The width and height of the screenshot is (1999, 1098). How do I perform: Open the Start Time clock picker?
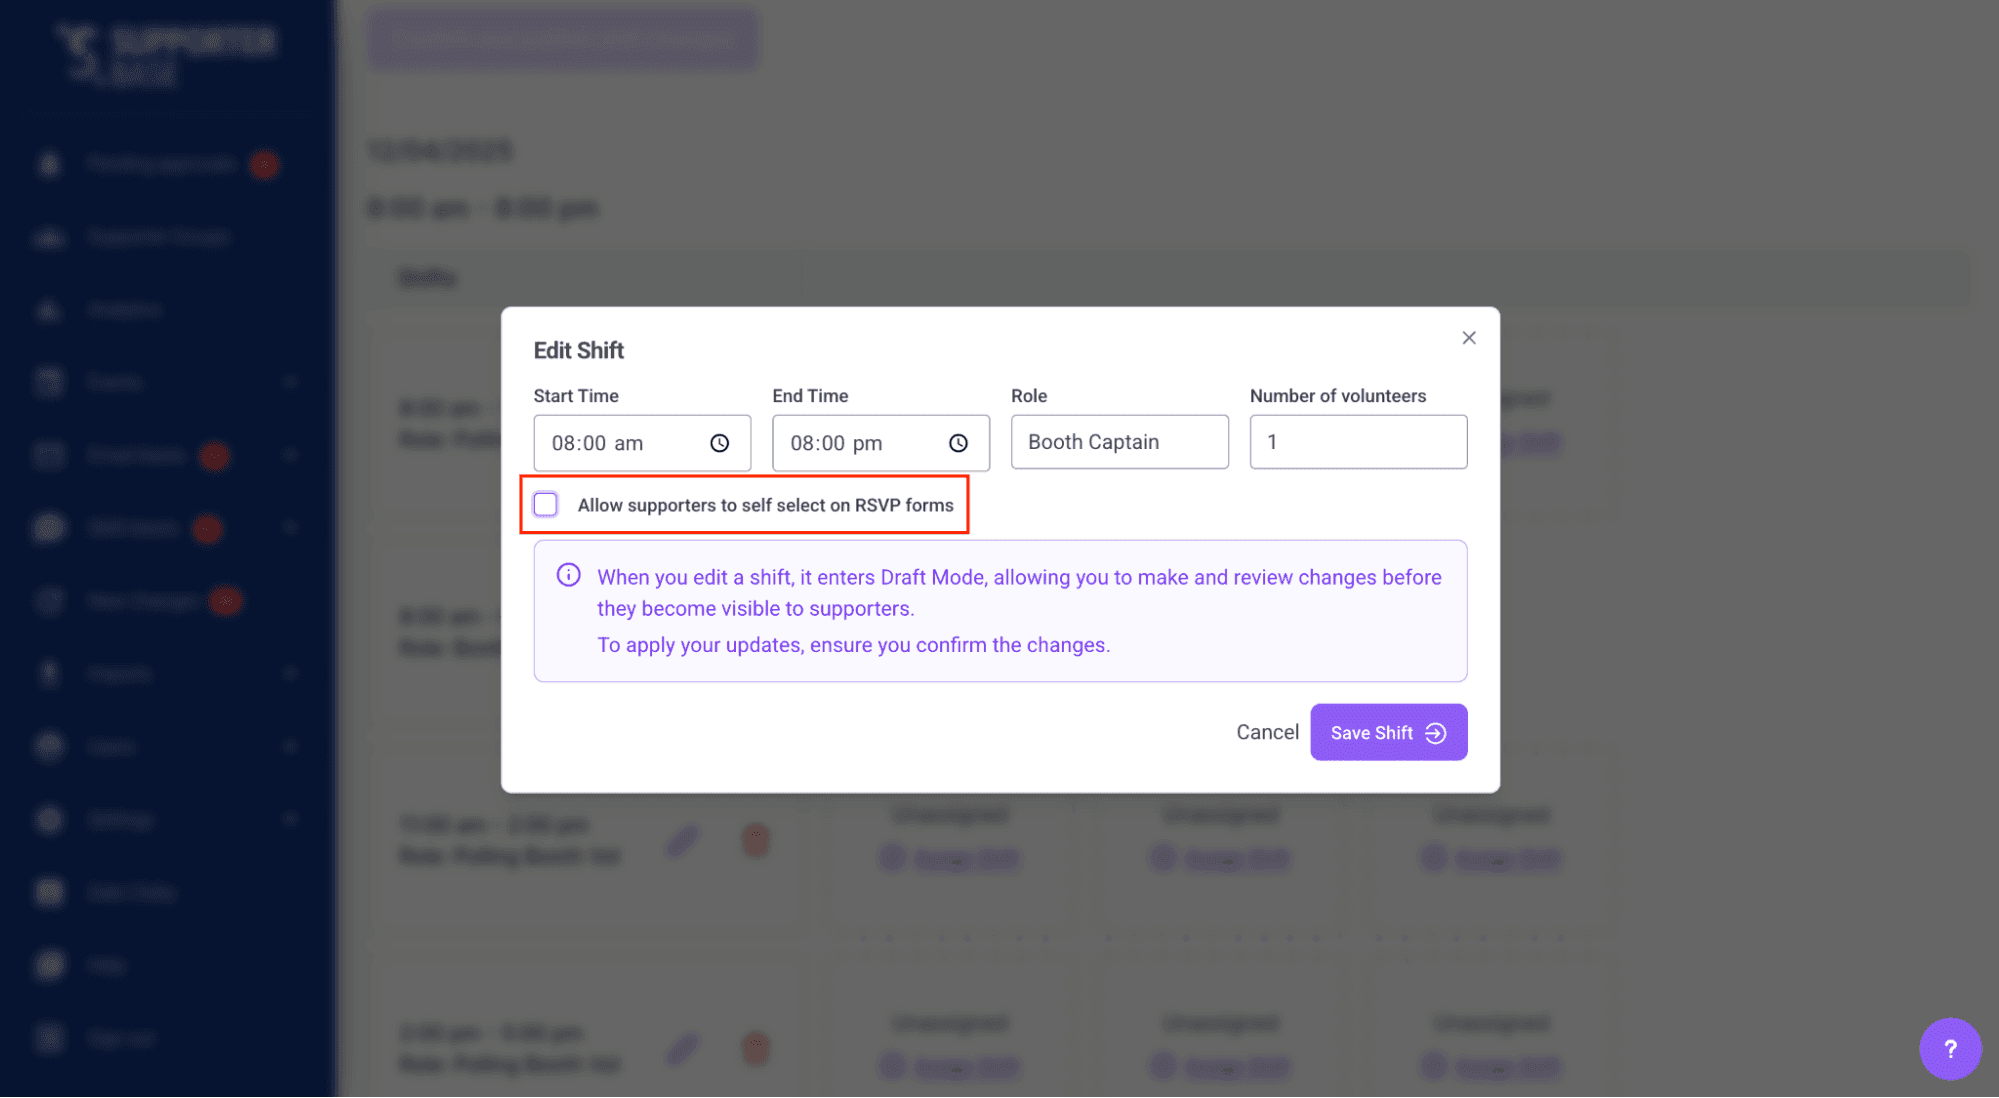pos(720,443)
